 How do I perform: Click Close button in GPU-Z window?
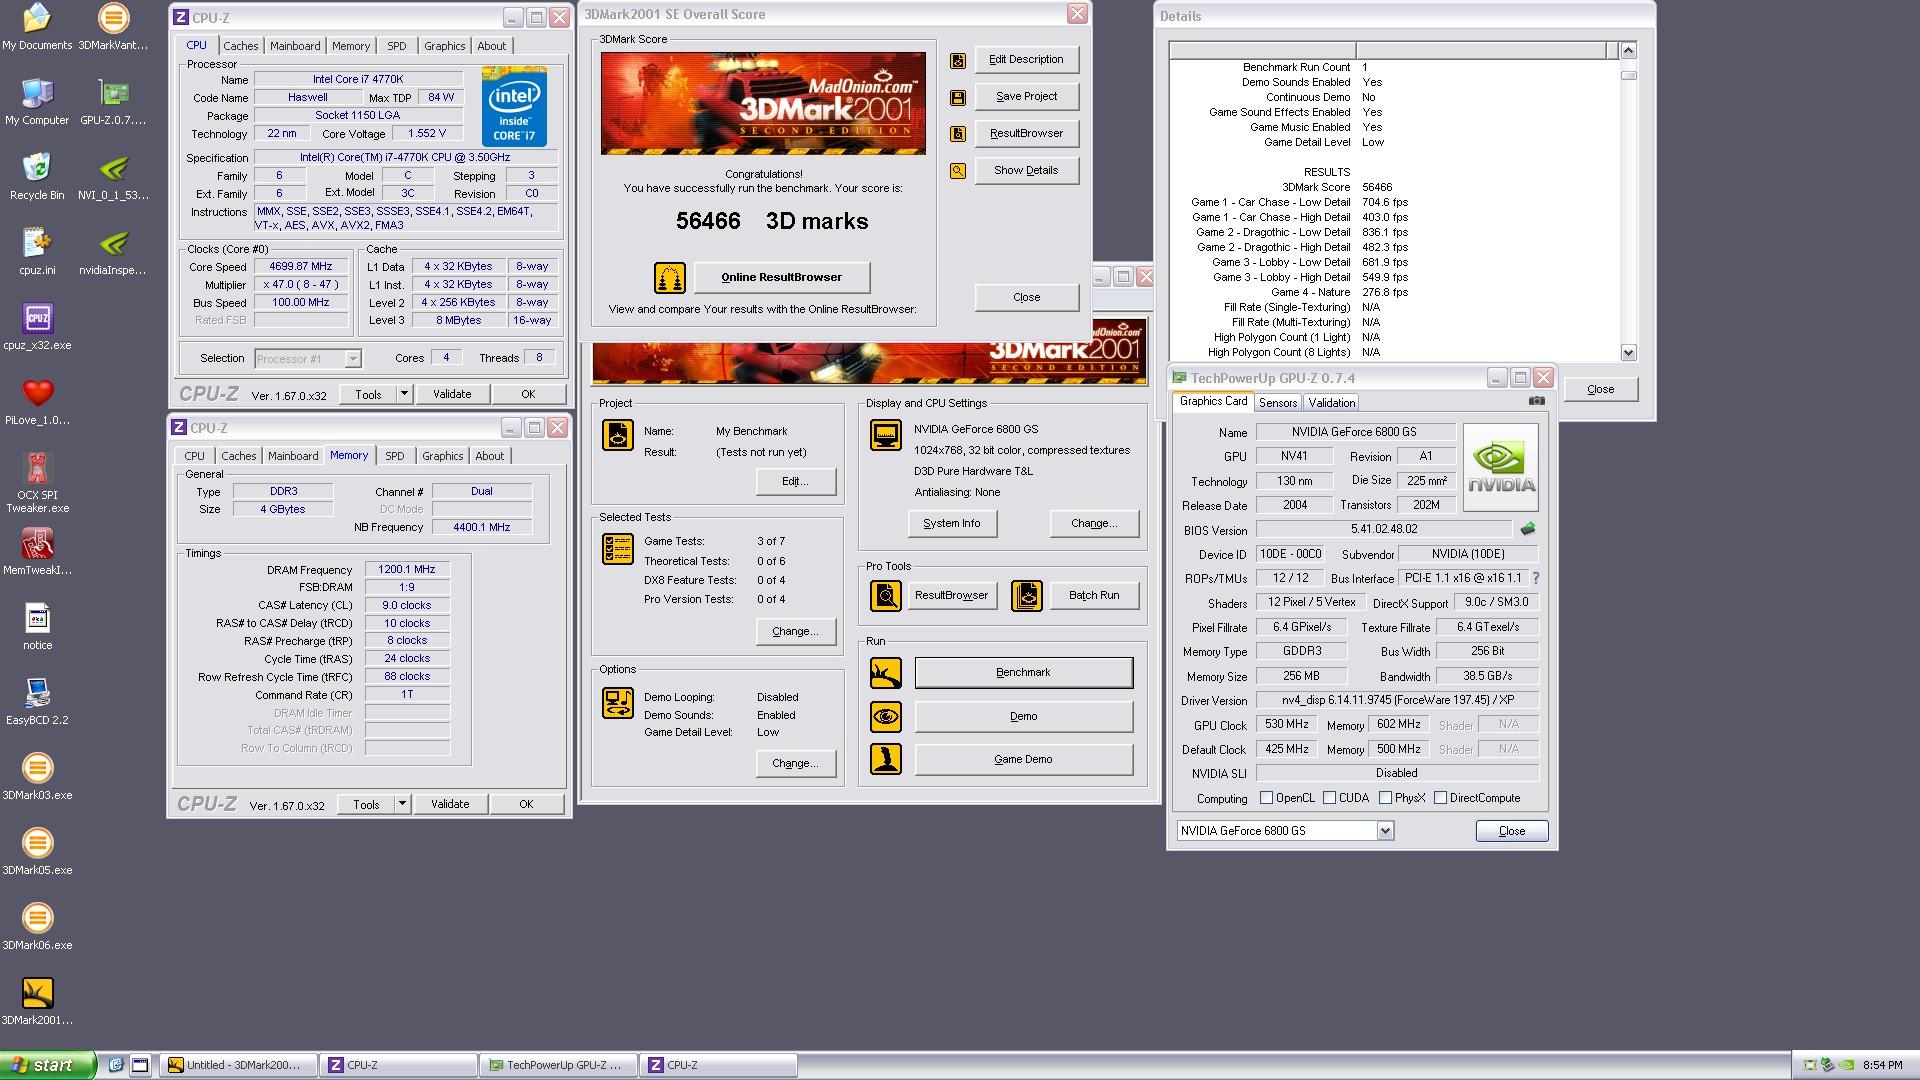pyautogui.click(x=1512, y=831)
